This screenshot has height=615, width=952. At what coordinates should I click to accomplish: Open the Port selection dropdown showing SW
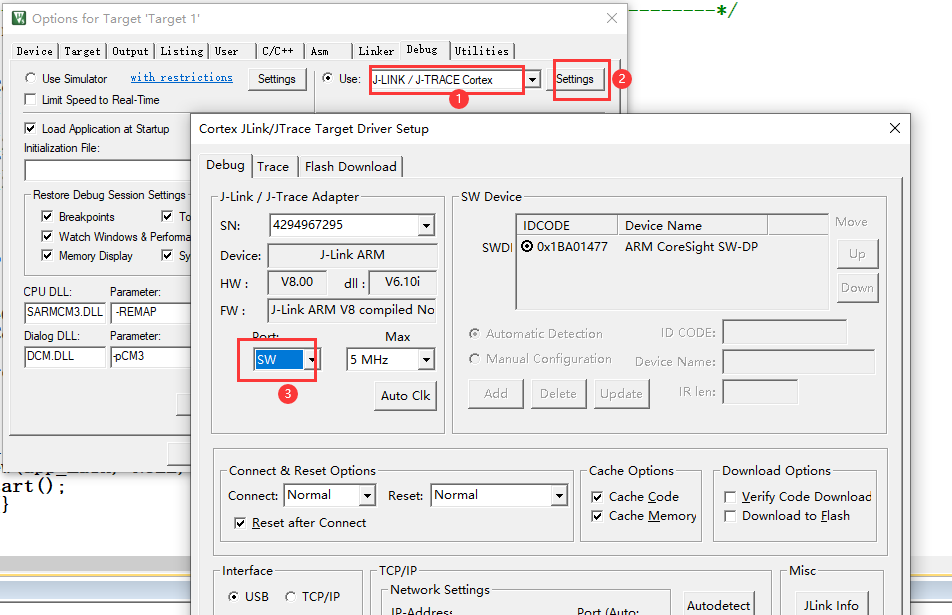click(x=309, y=359)
